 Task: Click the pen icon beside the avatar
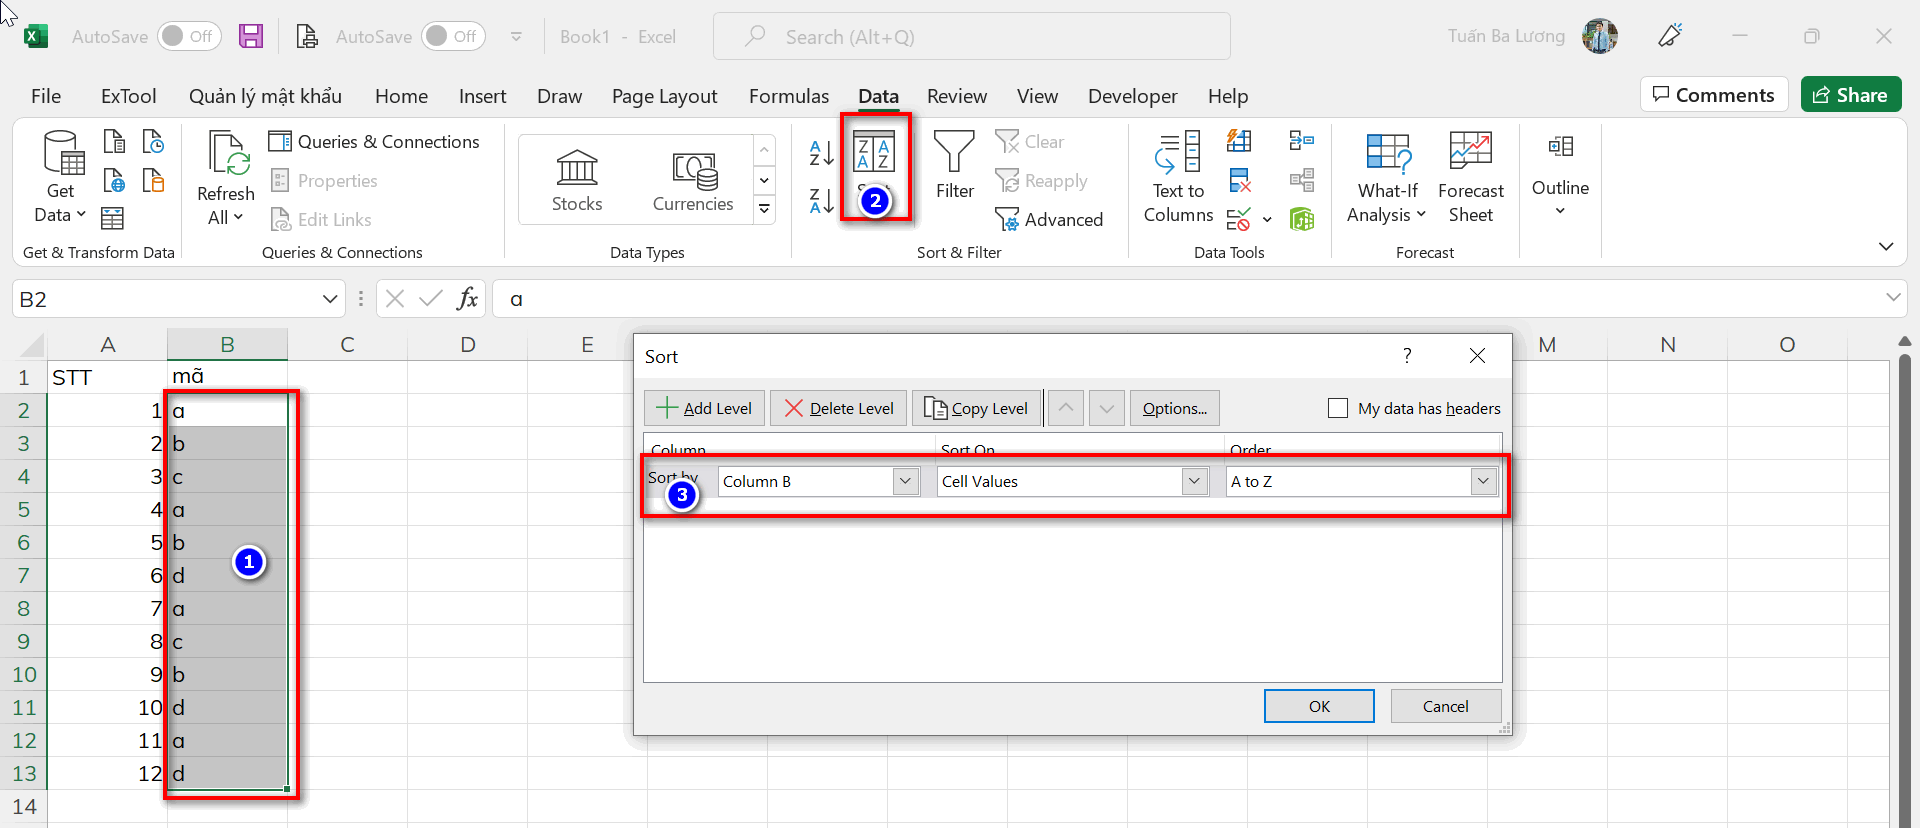[x=1670, y=36]
